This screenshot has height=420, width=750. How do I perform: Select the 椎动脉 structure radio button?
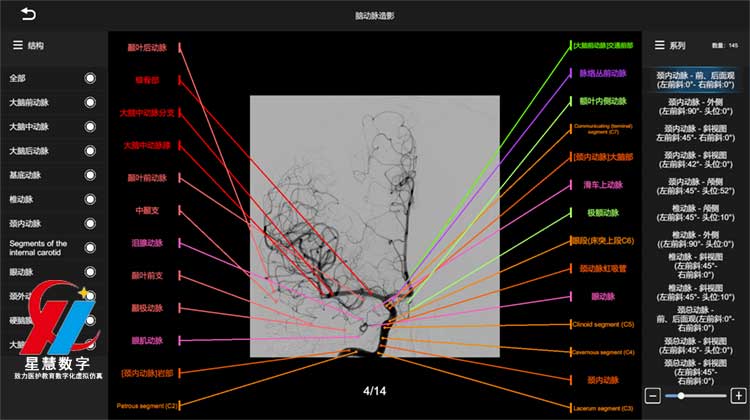[90, 199]
